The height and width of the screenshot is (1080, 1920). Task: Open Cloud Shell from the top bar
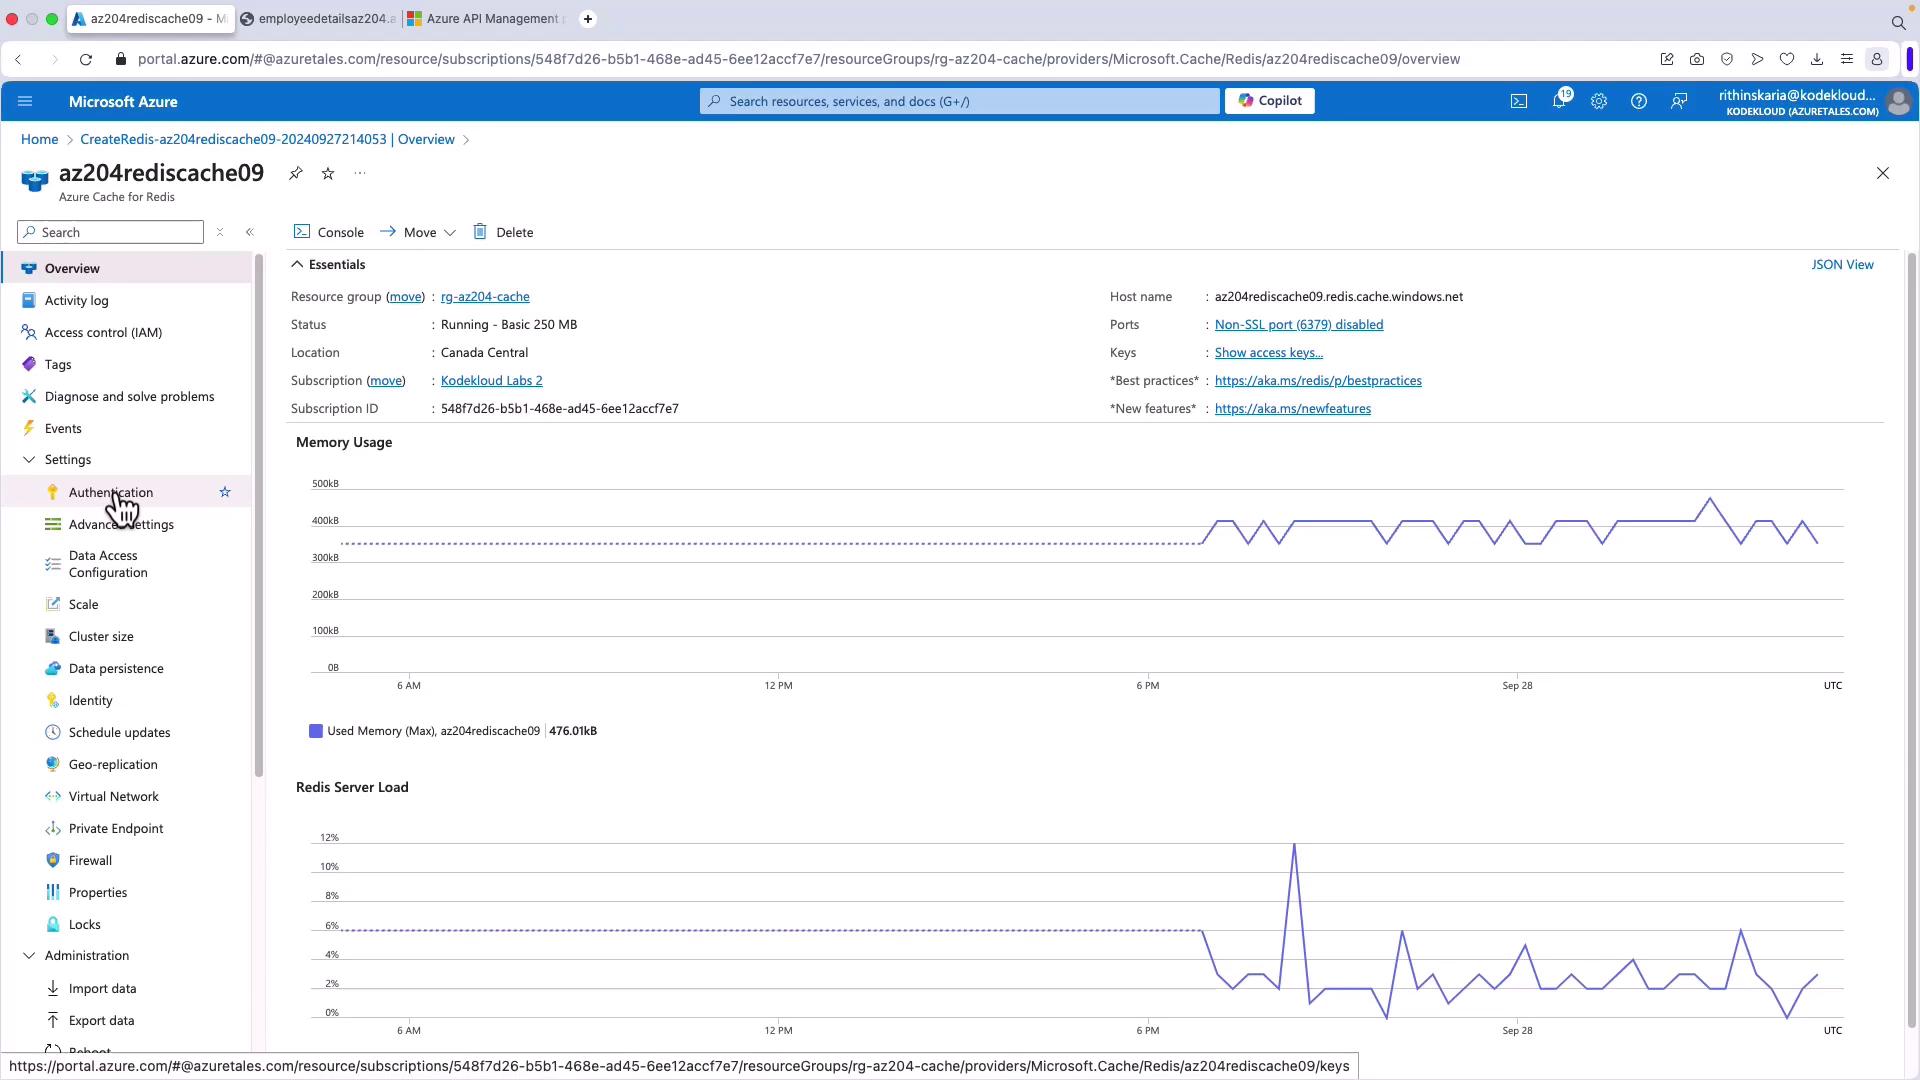[x=1518, y=101]
